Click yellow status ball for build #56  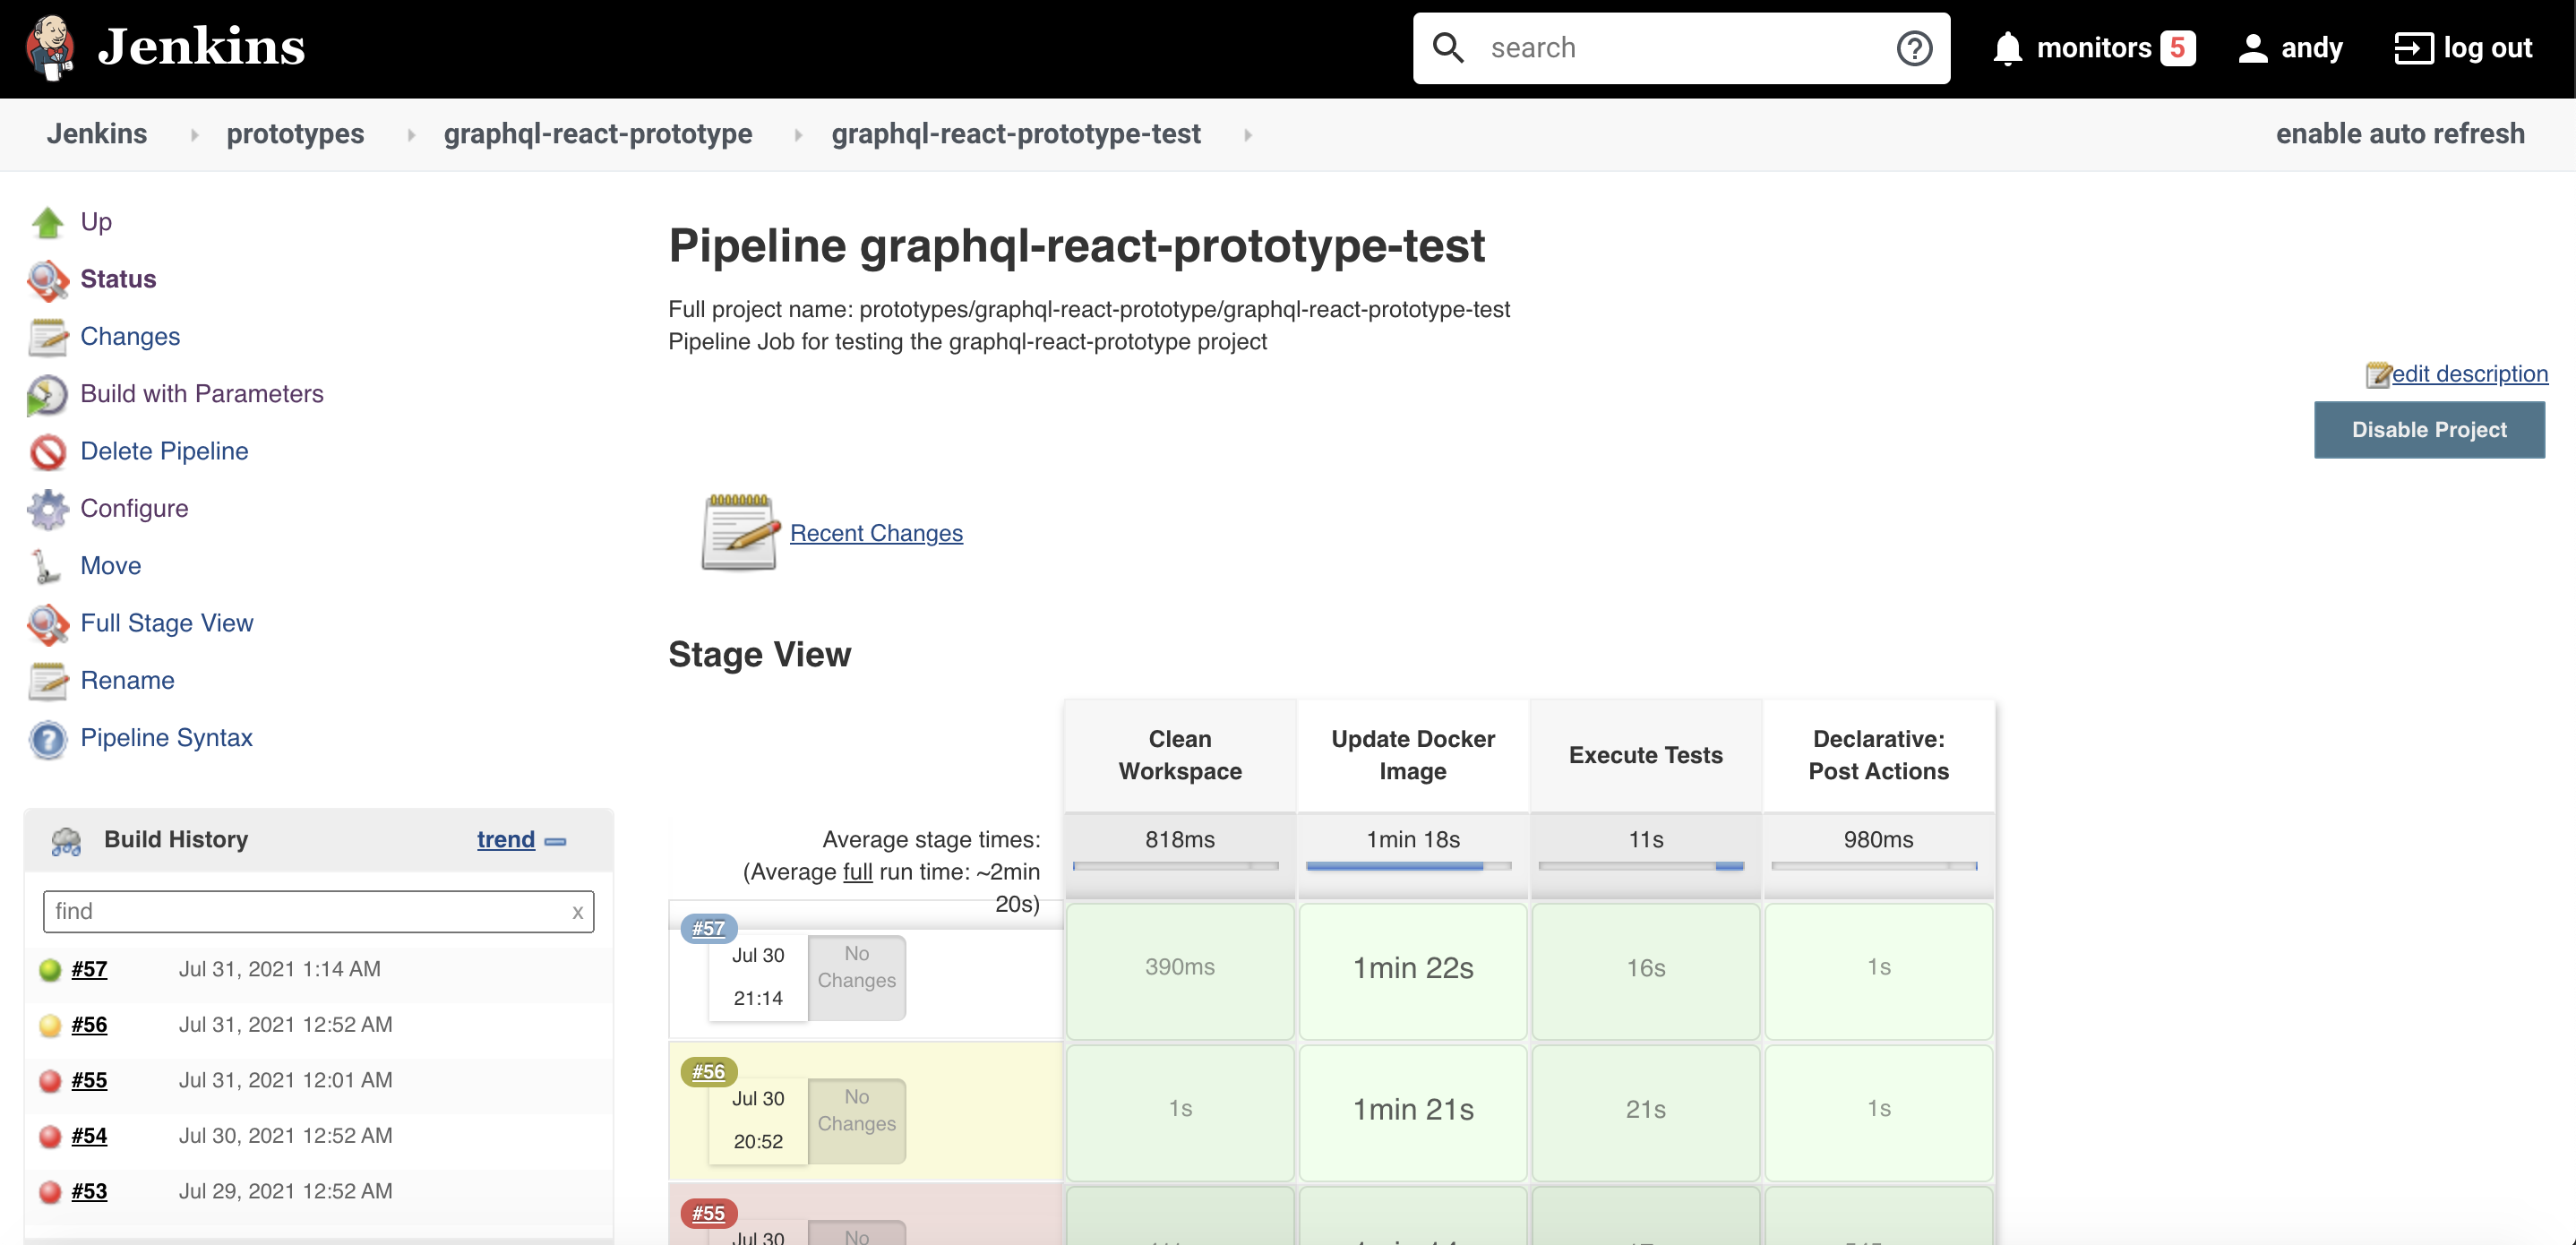[50, 1026]
